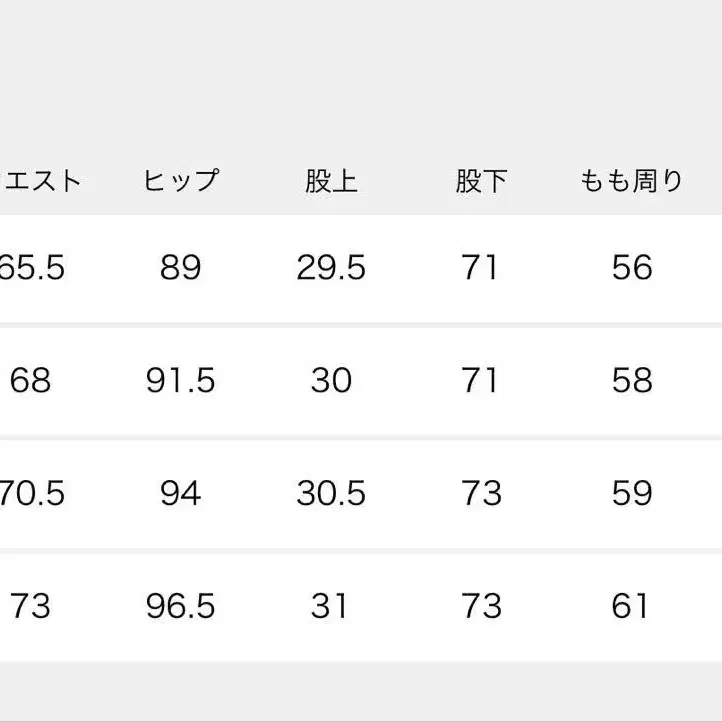Select the hip value 89
Viewport: 722px width, 722px height.
click(180, 268)
